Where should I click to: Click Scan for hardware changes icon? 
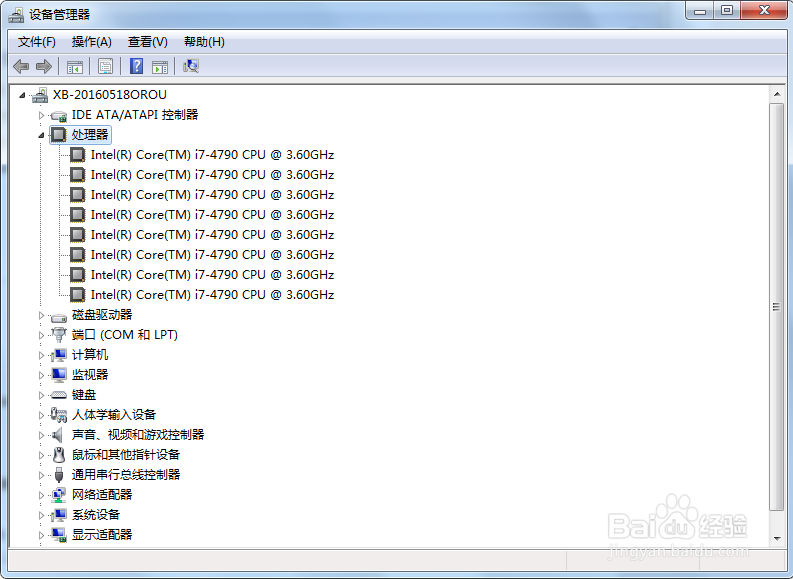point(191,66)
